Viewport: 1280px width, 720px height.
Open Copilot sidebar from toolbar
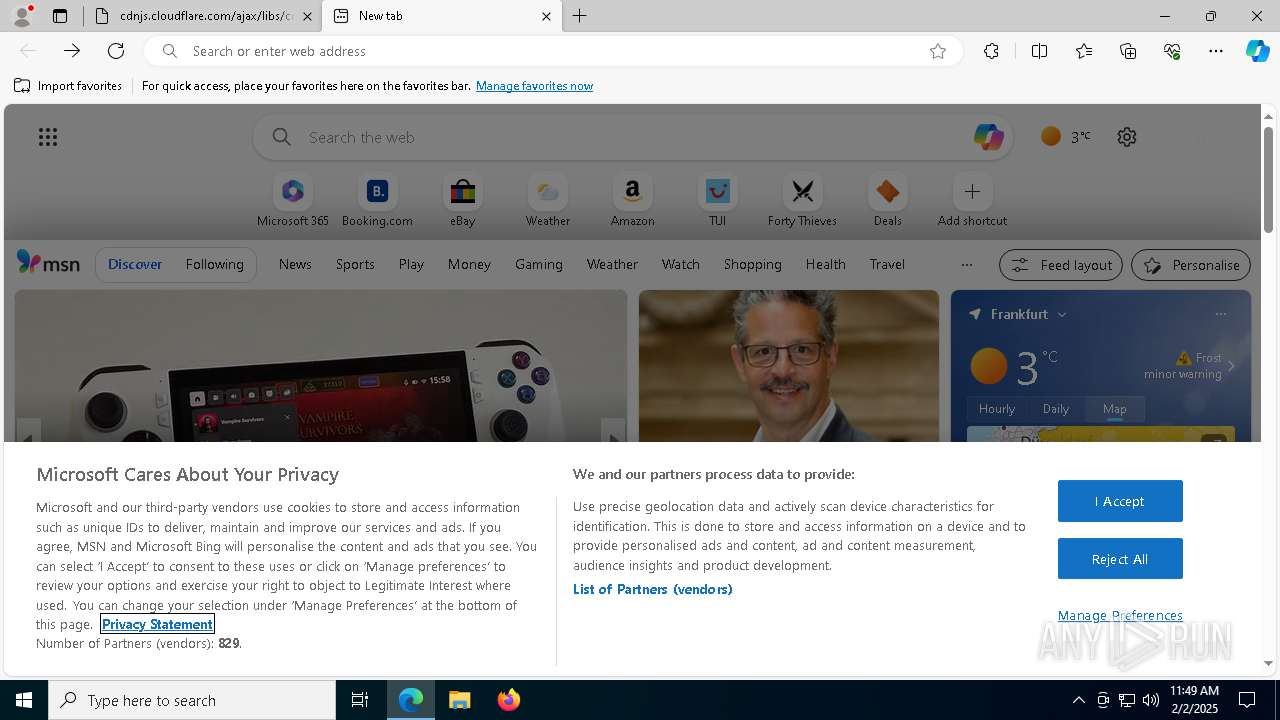coord(1257,51)
